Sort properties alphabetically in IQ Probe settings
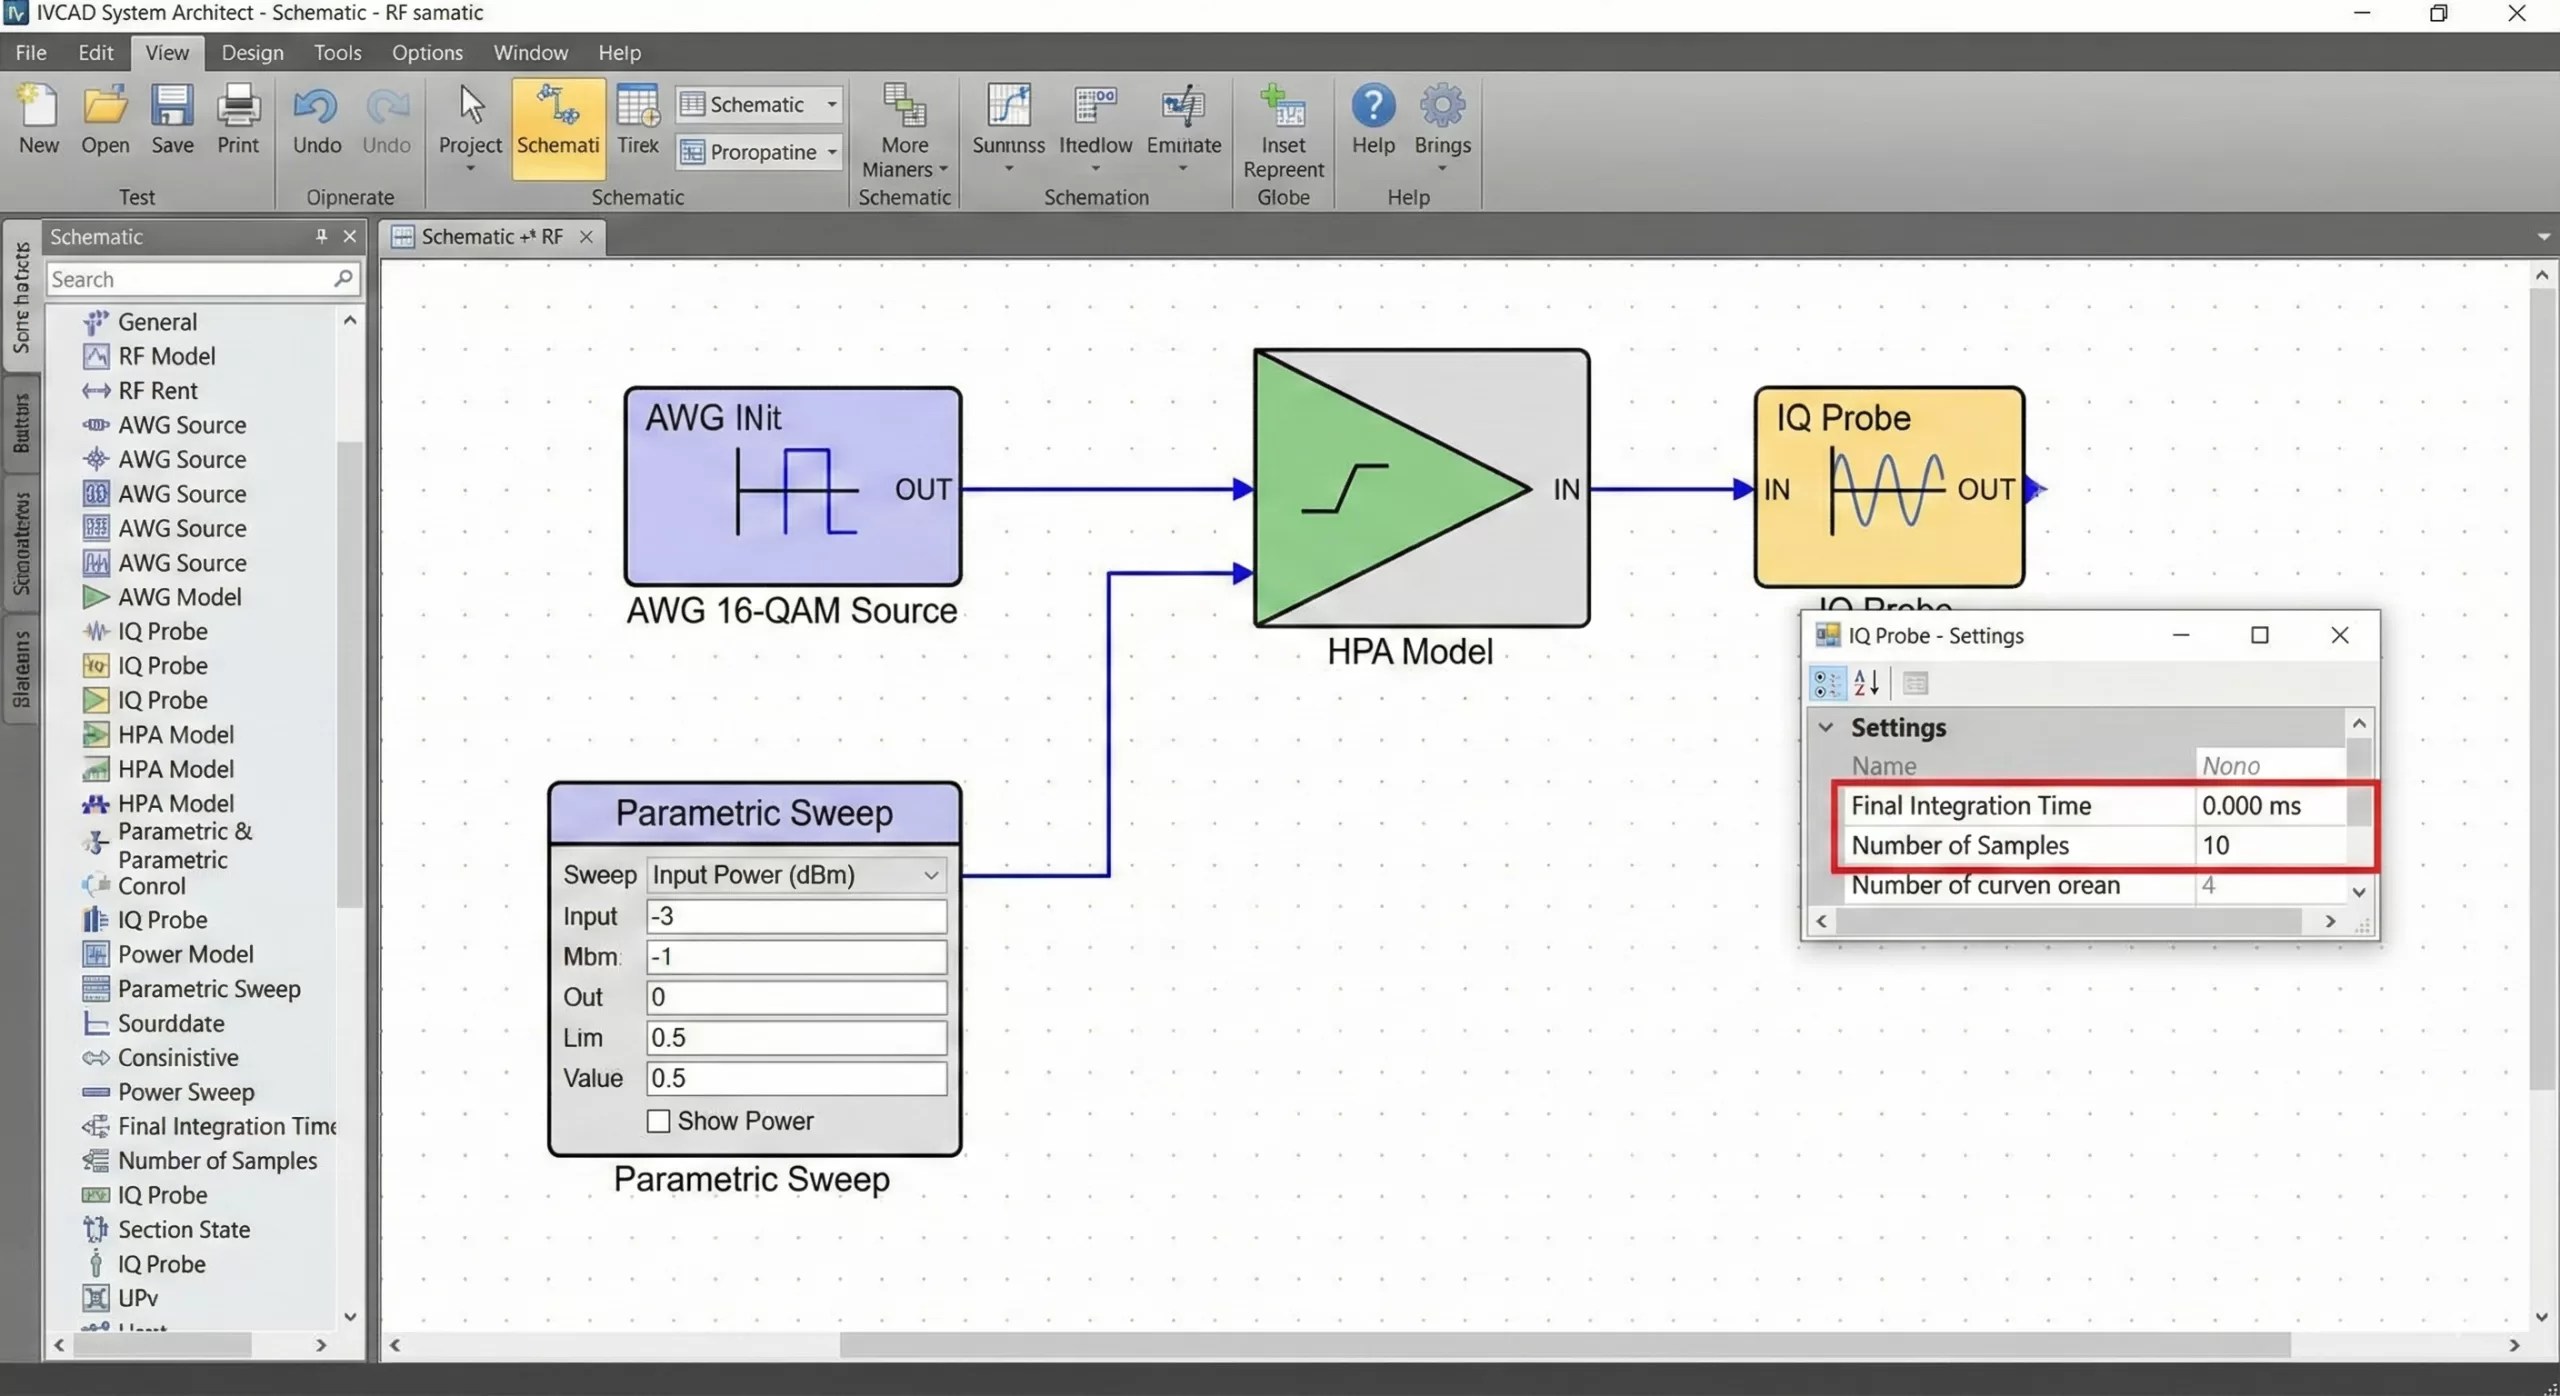 click(1866, 682)
